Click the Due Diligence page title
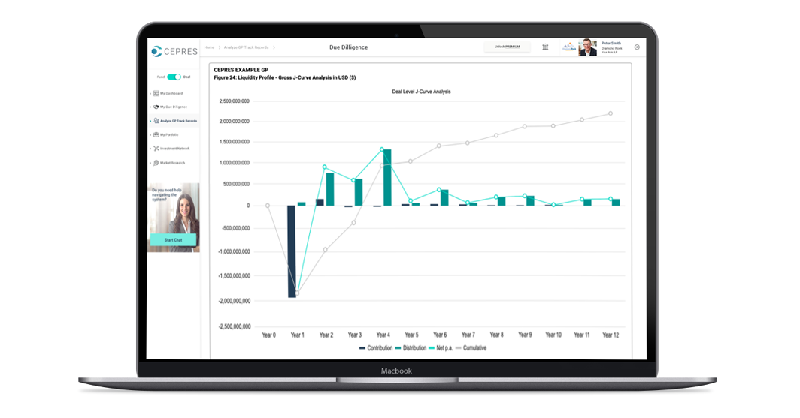 [348, 47]
